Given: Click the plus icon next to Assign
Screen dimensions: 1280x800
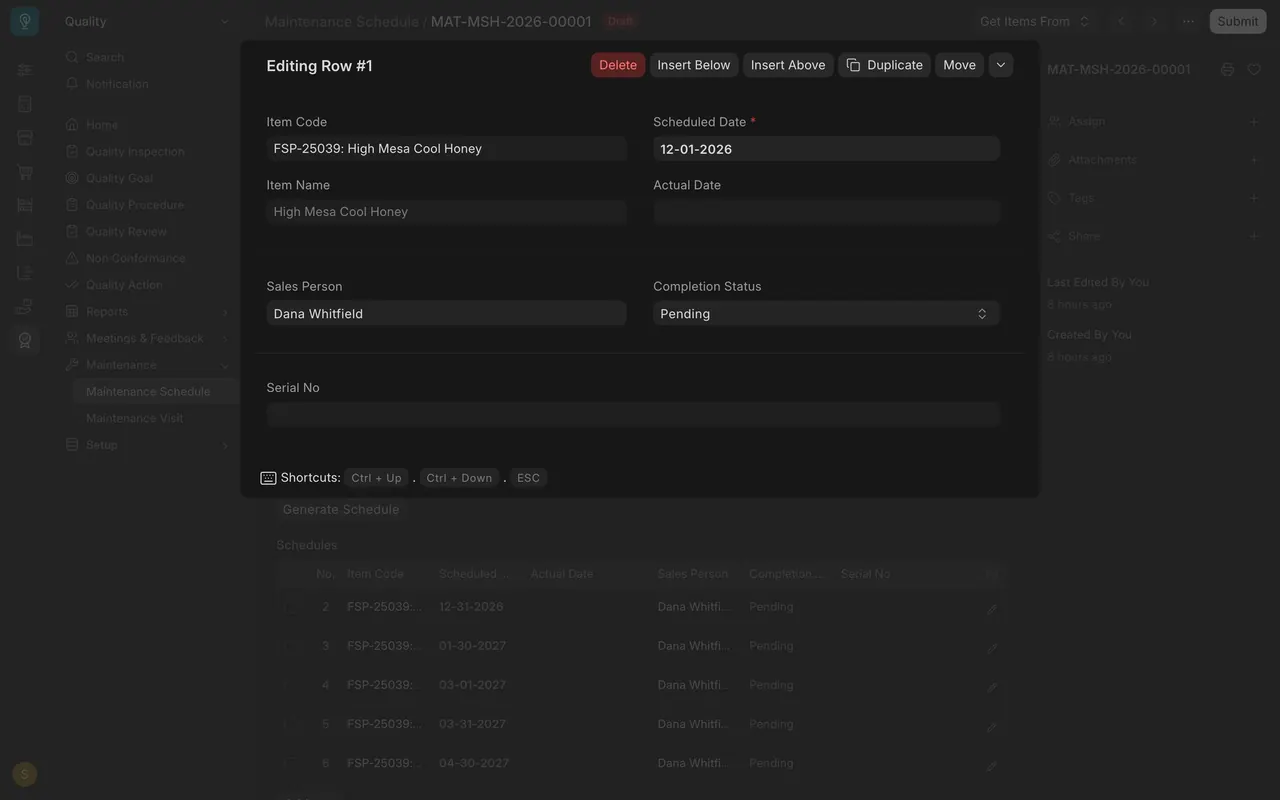Looking at the screenshot, I should 1254,122.
